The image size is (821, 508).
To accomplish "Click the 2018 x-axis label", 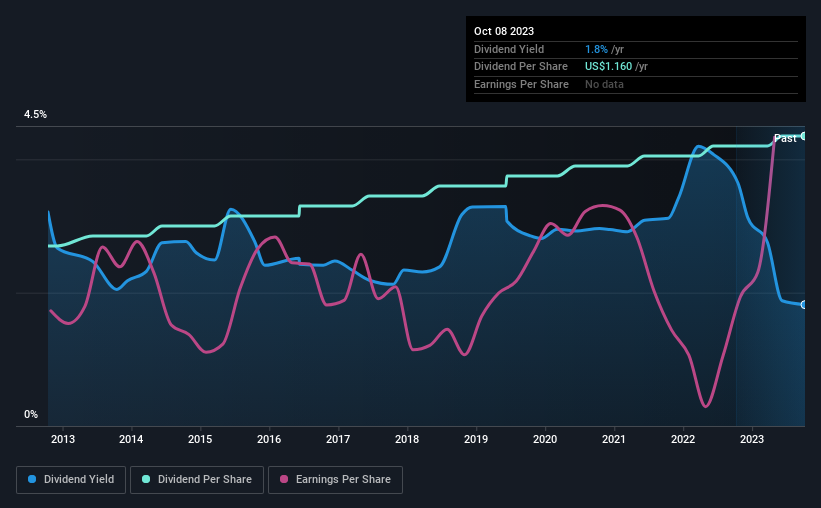I will pos(407,439).
